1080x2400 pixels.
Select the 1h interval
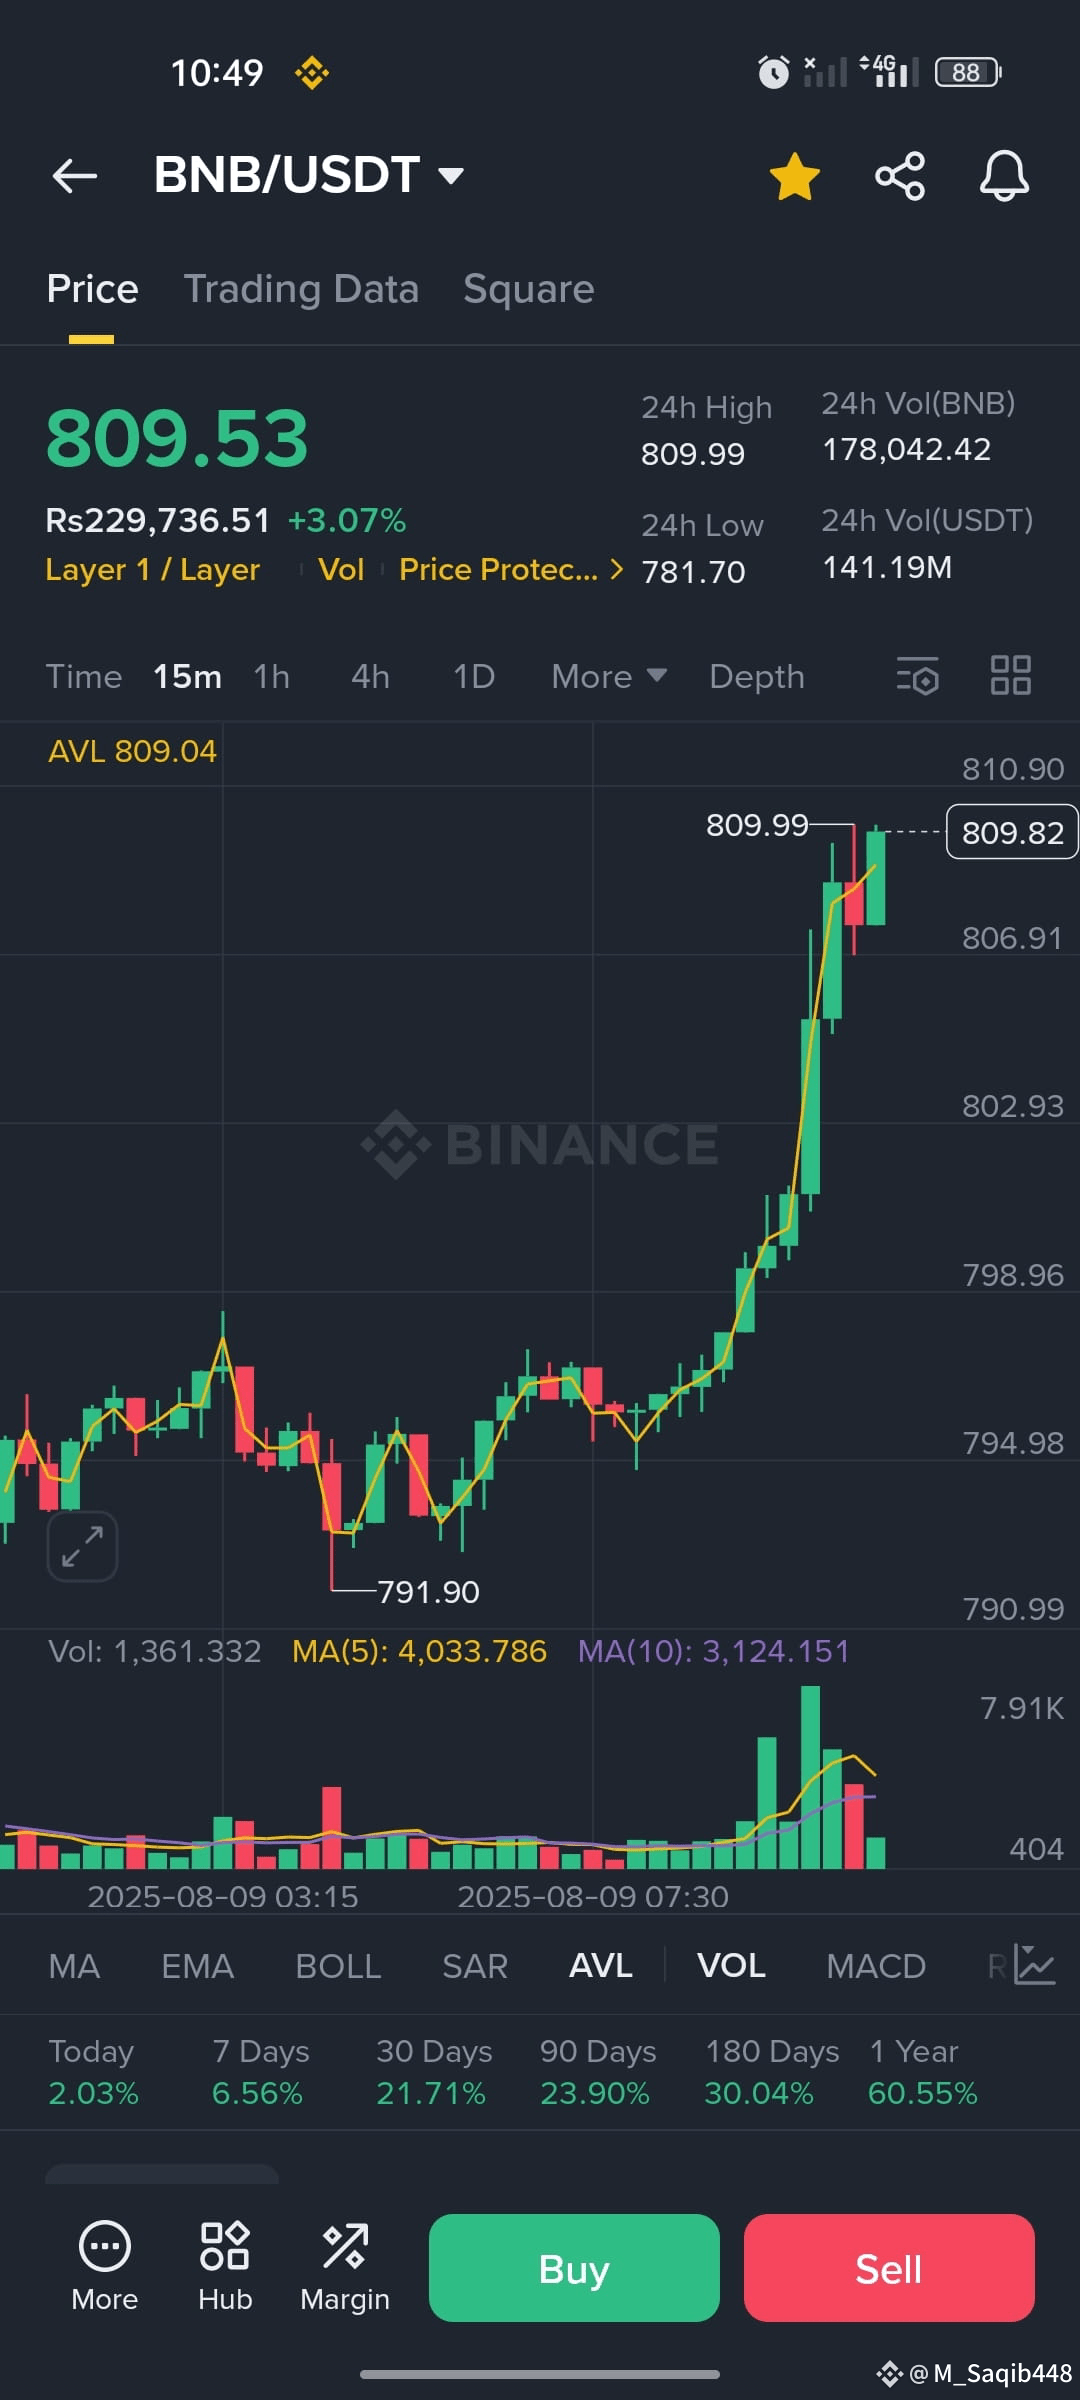point(271,677)
